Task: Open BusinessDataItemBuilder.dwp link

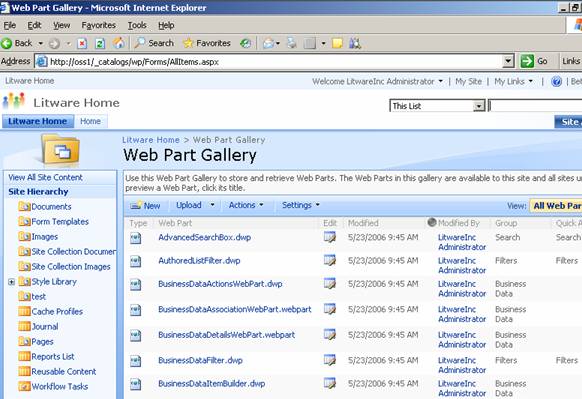Action: (x=212, y=383)
